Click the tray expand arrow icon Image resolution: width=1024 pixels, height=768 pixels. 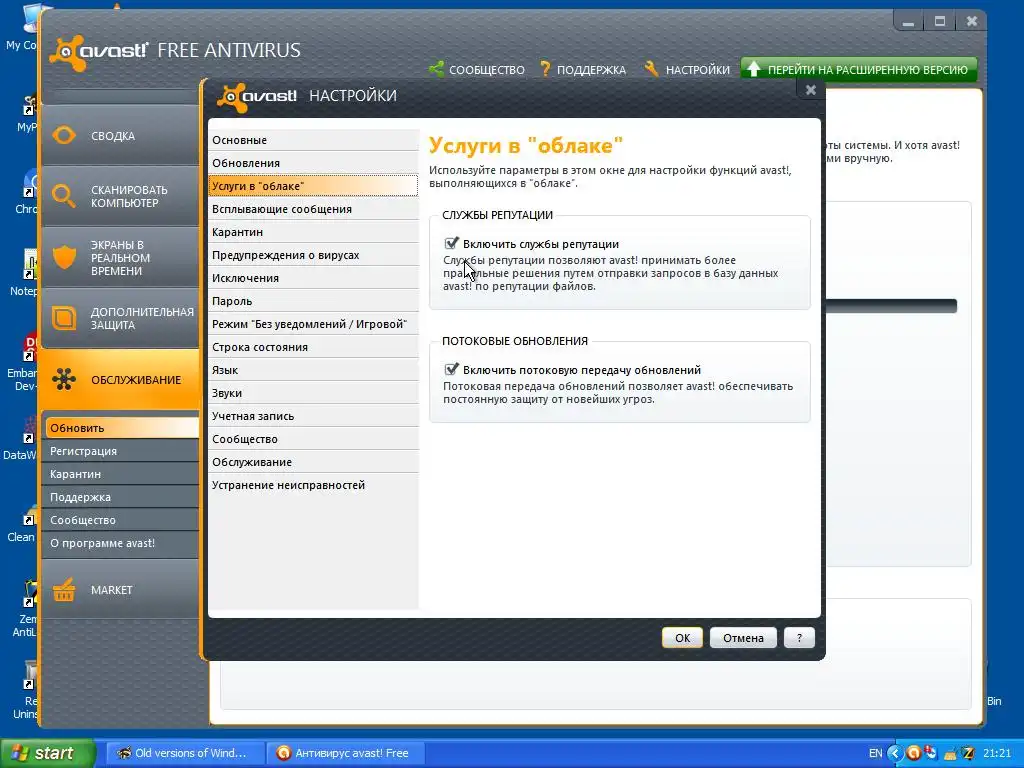click(x=895, y=753)
